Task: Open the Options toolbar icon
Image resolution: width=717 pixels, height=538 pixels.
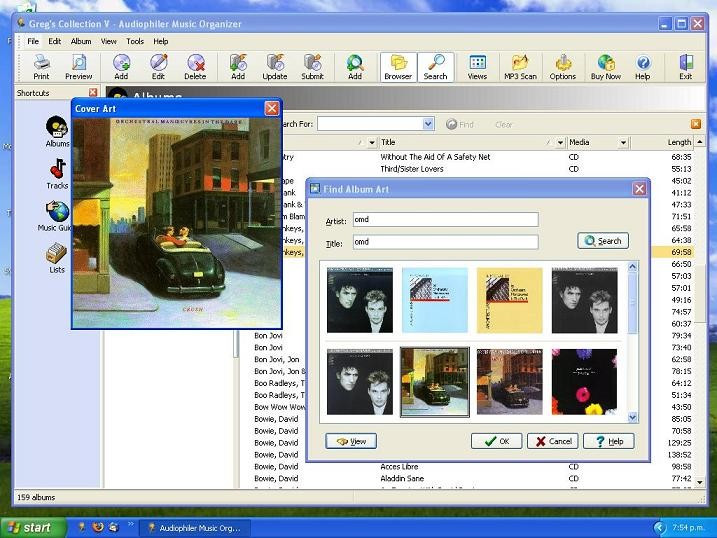Action: tap(563, 67)
